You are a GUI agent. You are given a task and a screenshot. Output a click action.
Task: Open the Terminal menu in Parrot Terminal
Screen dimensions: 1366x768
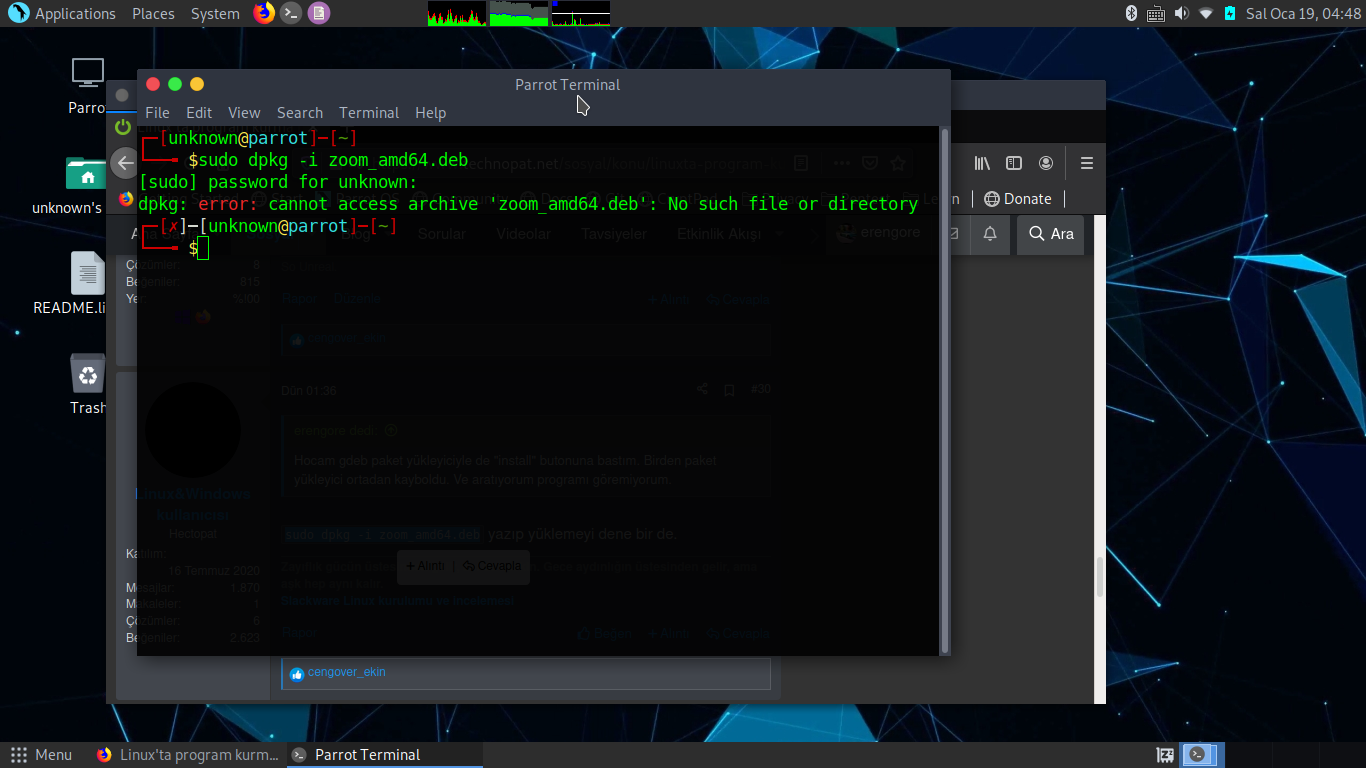click(x=369, y=113)
